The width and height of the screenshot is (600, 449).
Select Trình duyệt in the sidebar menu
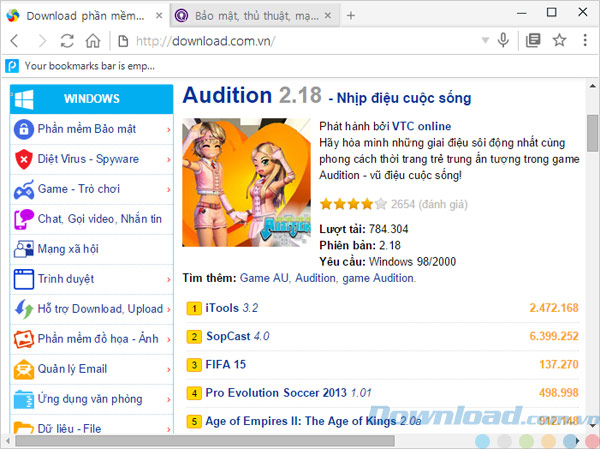(x=66, y=279)
